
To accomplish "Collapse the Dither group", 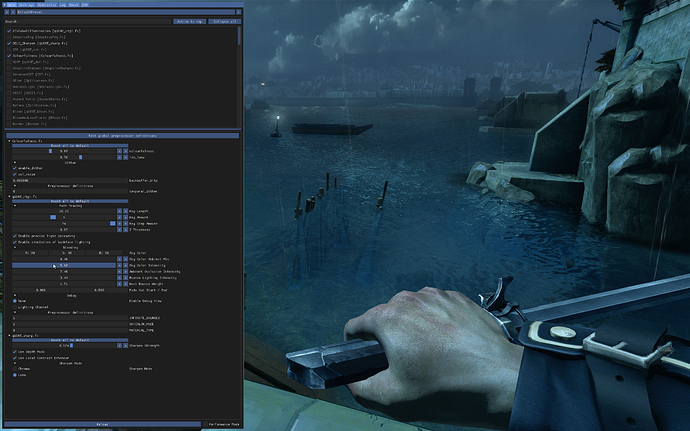I will click(15, 162).
